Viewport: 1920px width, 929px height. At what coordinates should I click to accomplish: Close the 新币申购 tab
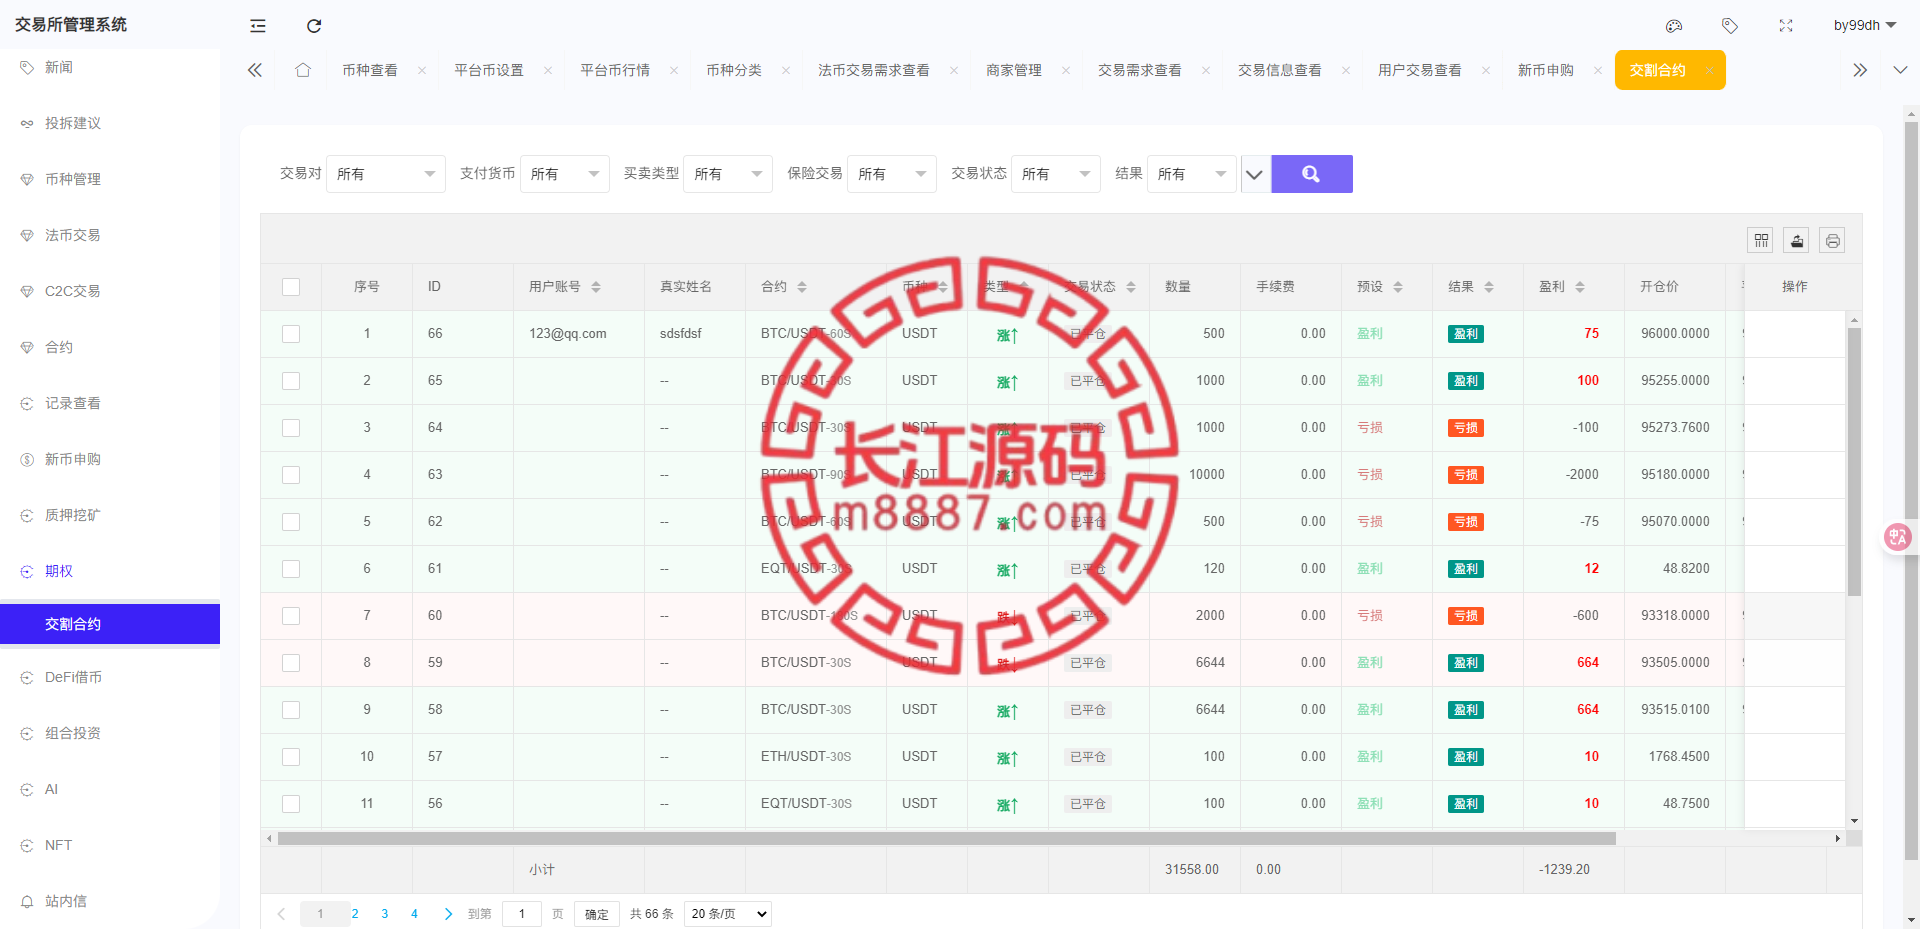click(x=1598, y=70)
